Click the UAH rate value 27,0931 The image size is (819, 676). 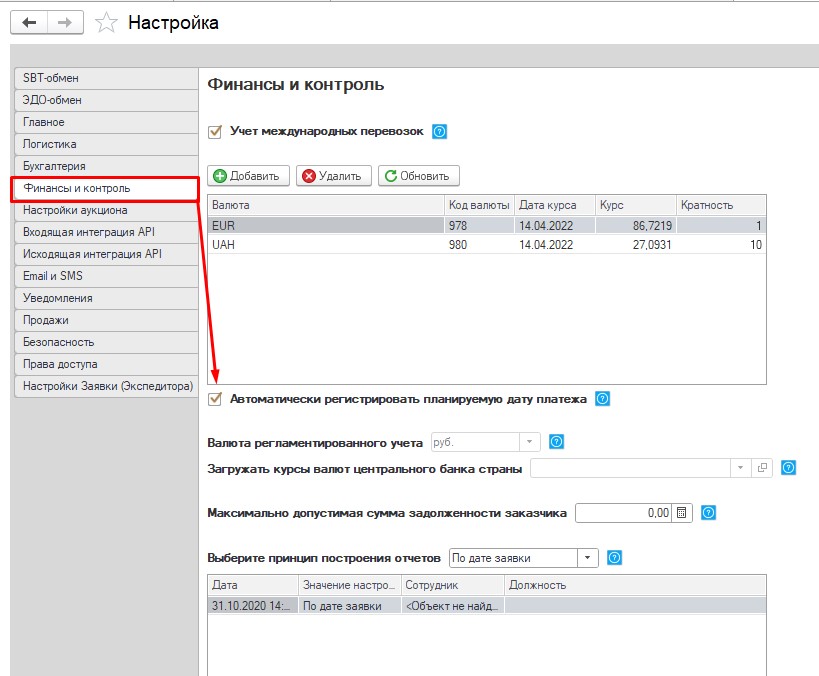point(652,244)
